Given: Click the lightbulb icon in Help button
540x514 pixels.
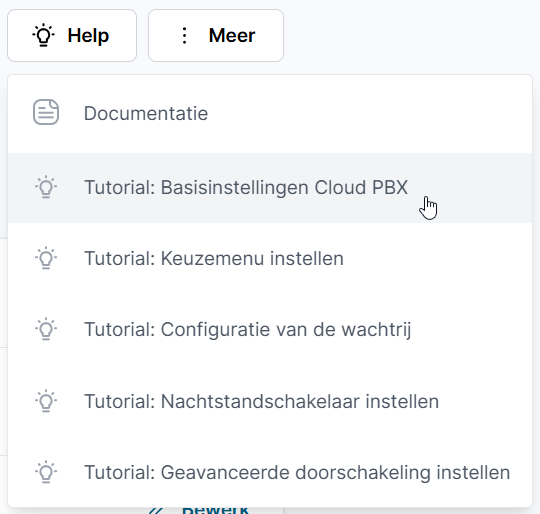Looking at the screenshot, I should [x=43, y=35].
